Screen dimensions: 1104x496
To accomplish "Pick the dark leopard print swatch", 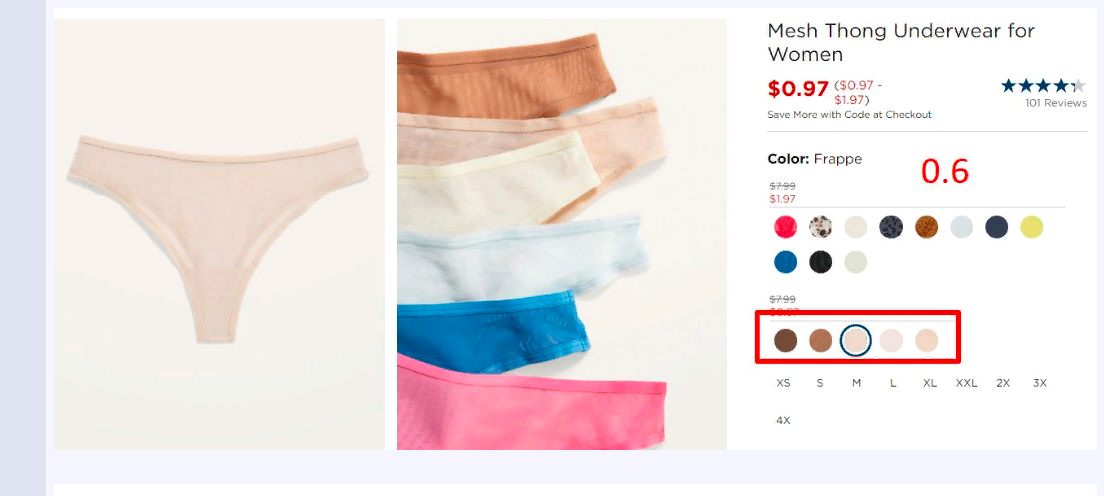I will coord(891,227).
